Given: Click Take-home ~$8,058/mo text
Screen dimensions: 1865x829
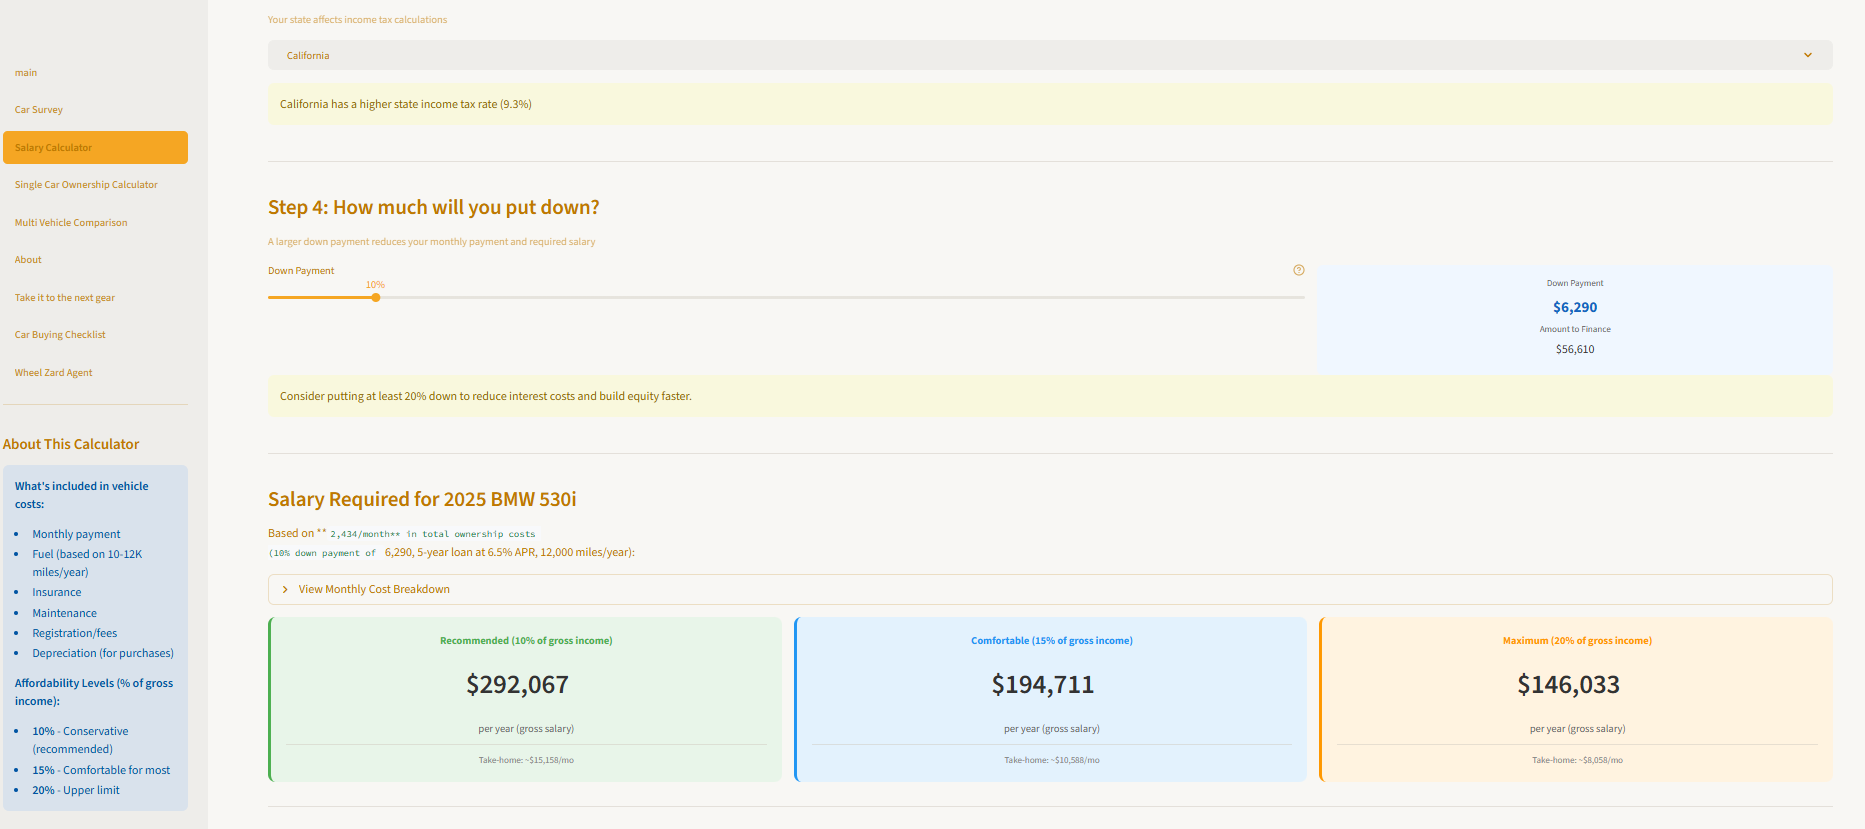Looking at the screenshot, I should click(1577, 760).
